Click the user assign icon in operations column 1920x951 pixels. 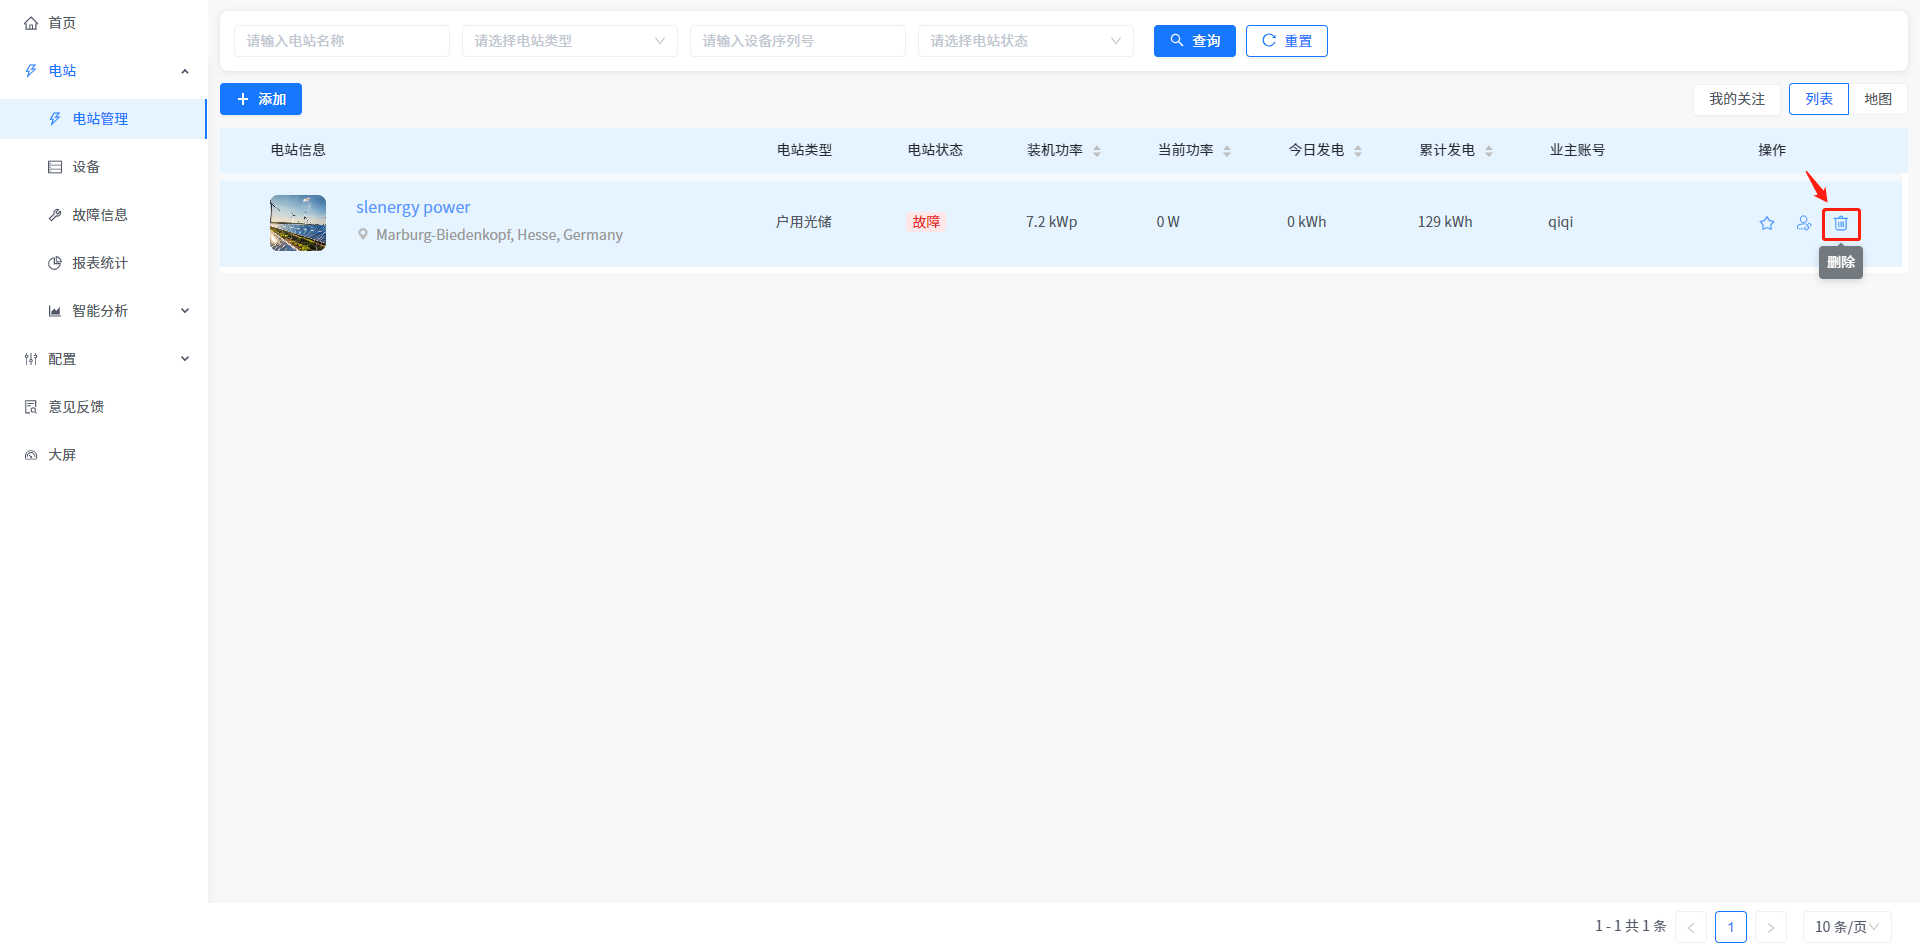[x=1803, y=223]
